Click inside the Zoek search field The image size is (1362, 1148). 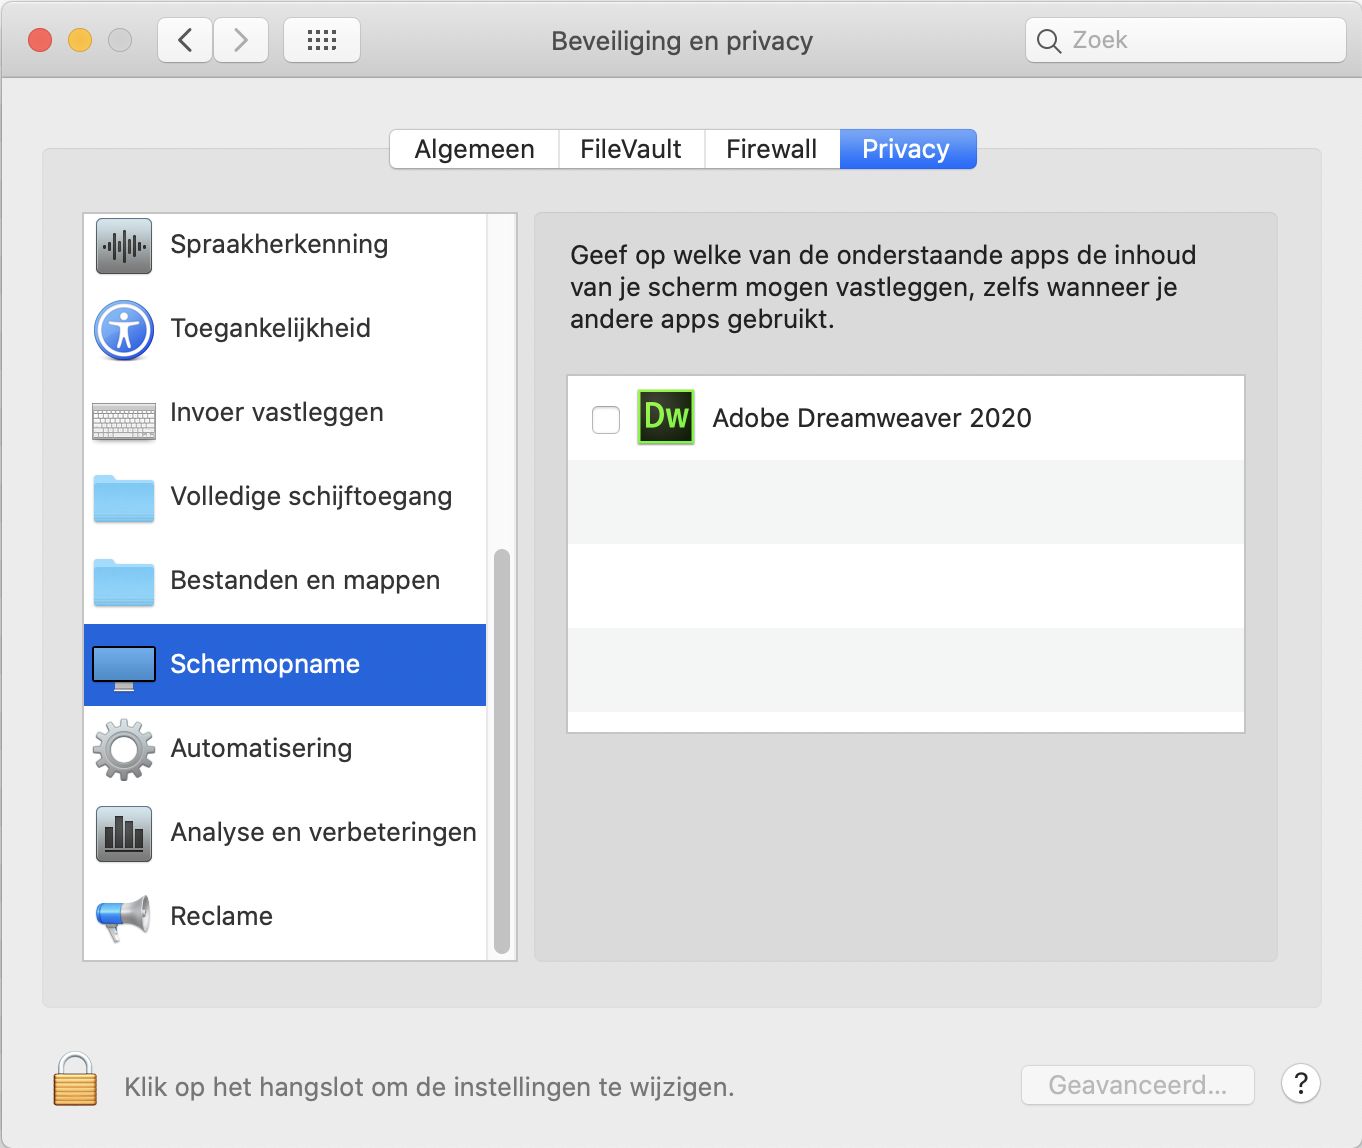tap(1184, 40)
